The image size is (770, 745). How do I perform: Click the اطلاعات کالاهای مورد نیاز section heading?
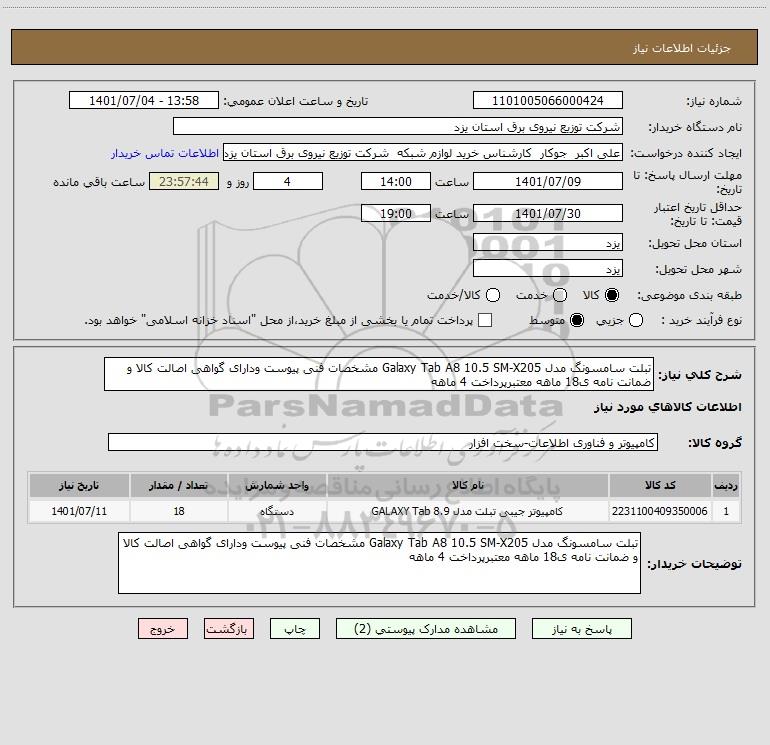668,407
